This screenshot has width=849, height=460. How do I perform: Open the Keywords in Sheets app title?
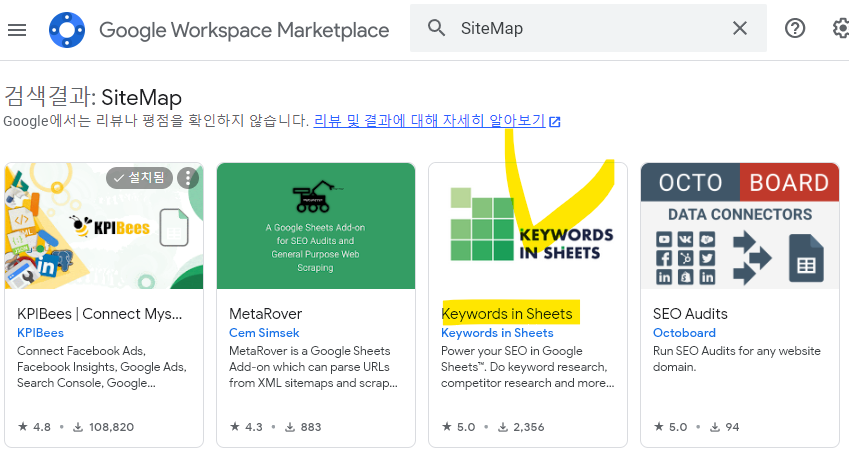point(507,314)
